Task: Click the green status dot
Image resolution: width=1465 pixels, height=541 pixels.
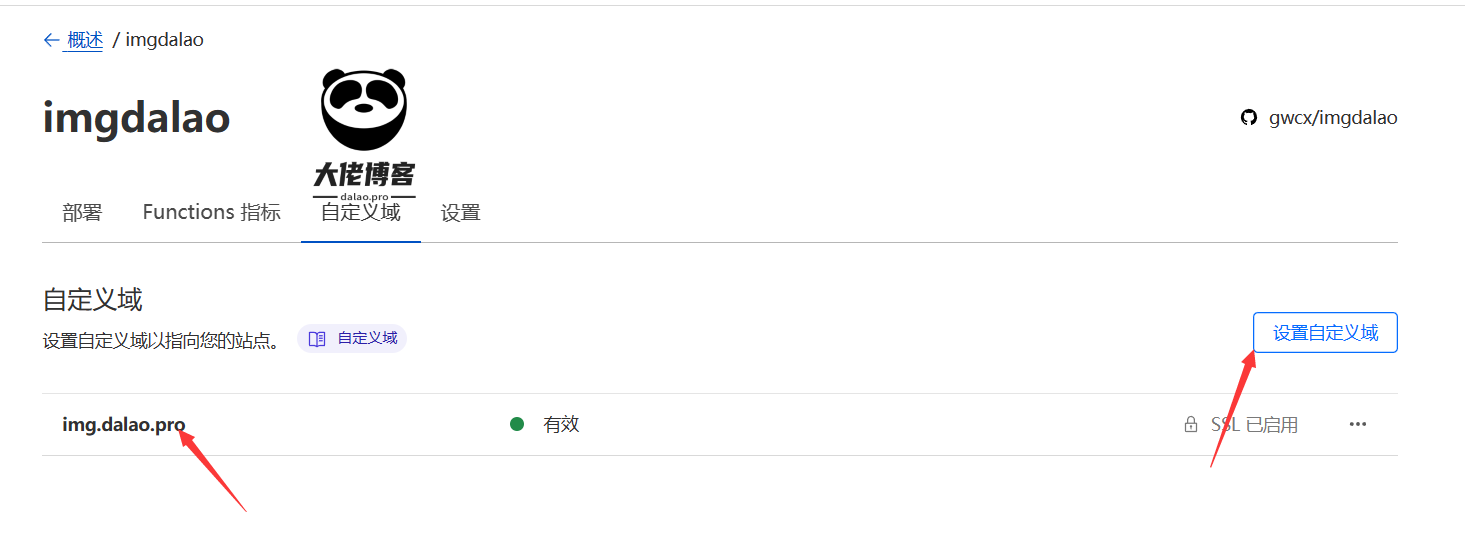Action: [517, 424]
